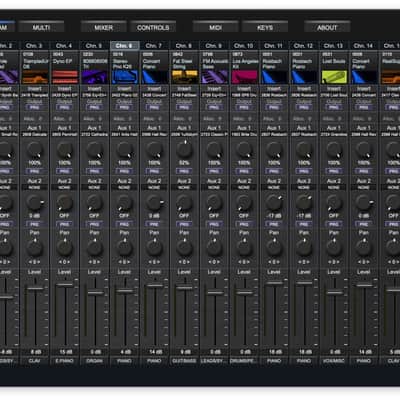This screenshot has height=400, width=400.
Task: Click the Aux 1 knob on Chn. 10
Action: click(x=244, y=150)
